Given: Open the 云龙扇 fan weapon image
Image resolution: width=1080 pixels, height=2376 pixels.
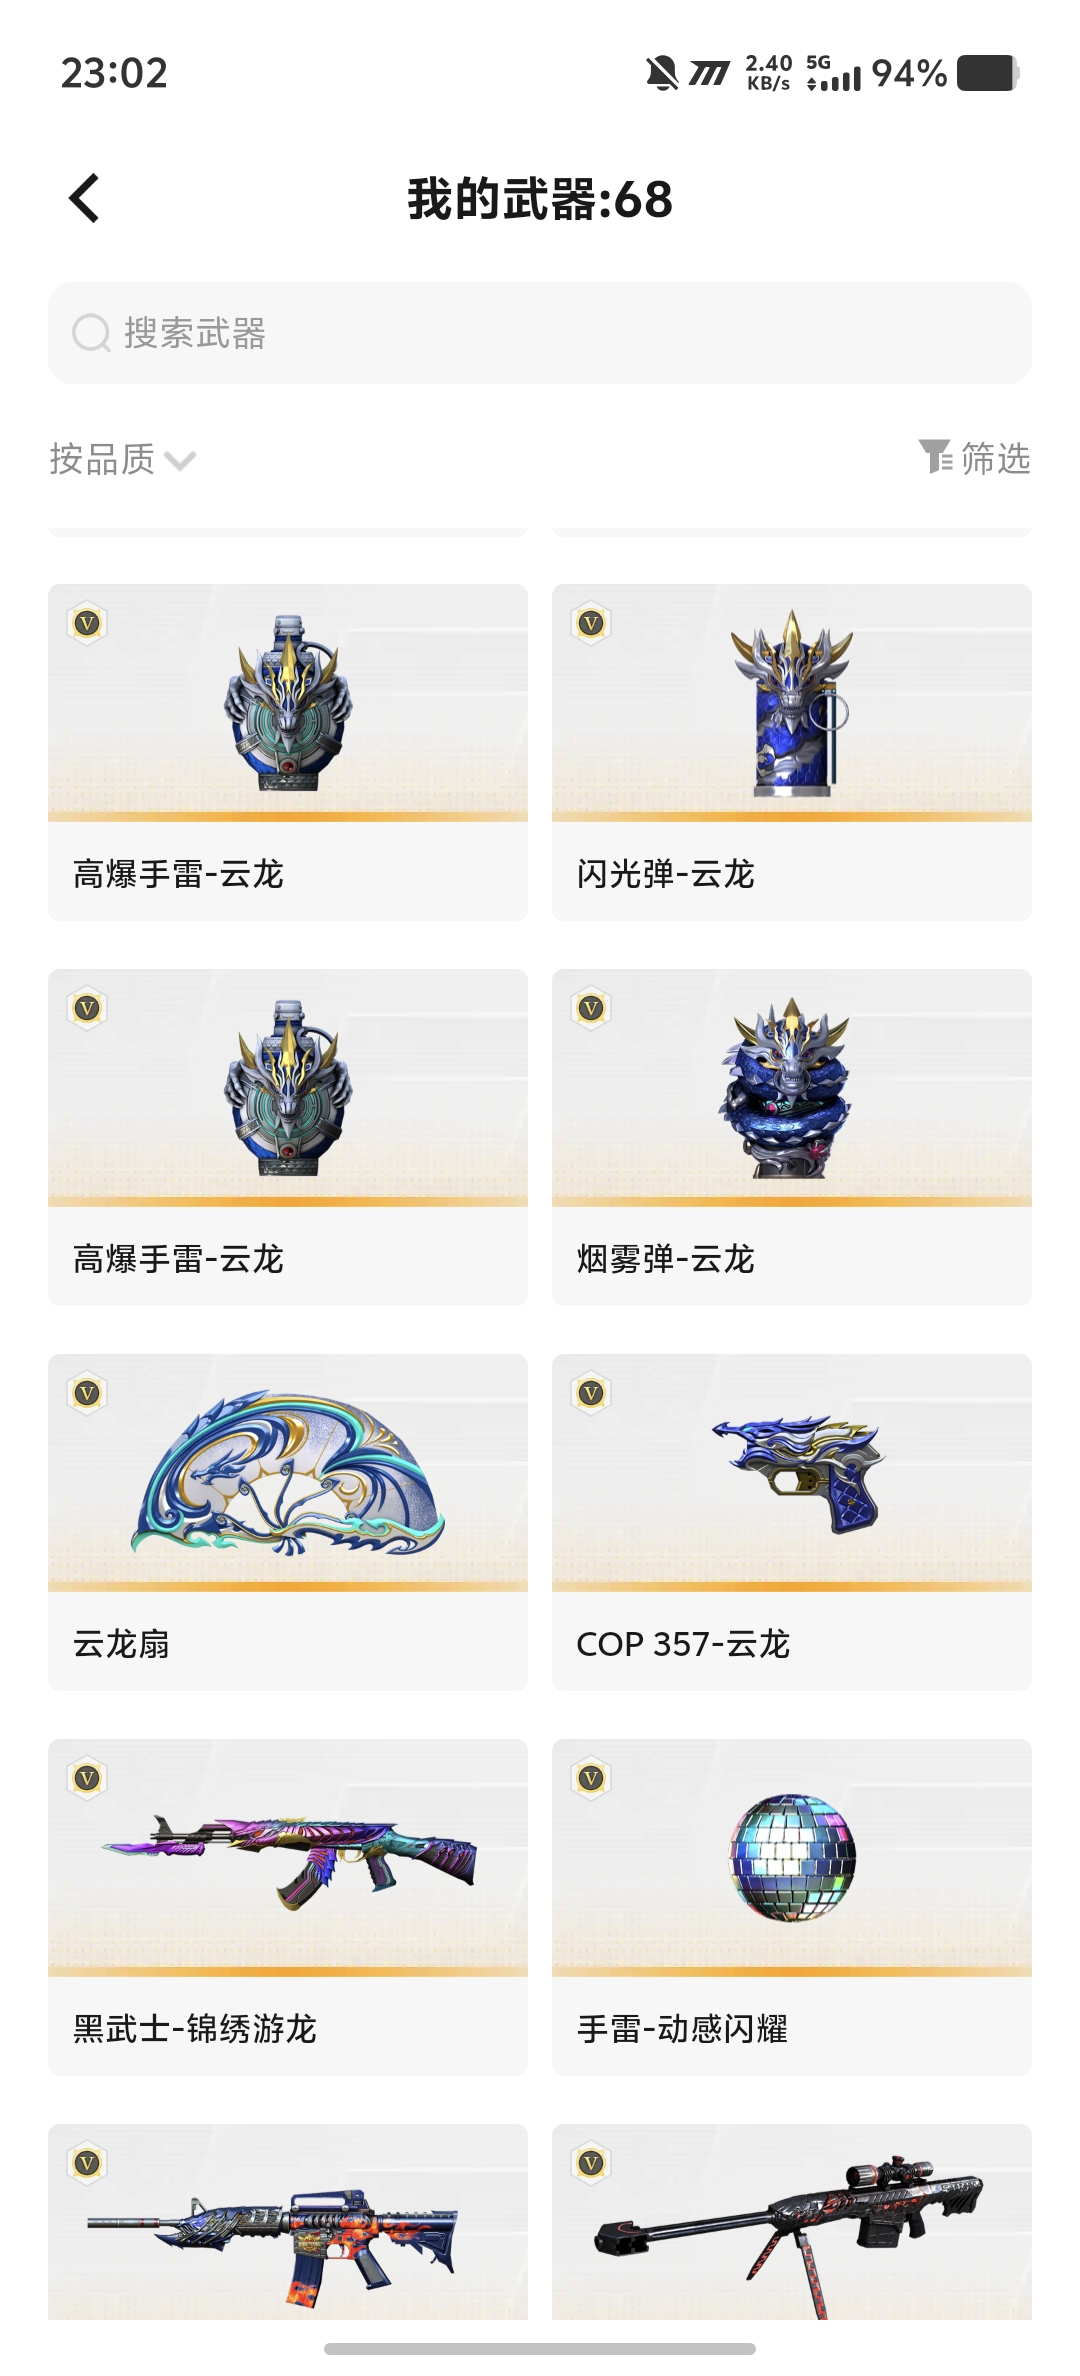Looking at the screenshot, I should pyautogui.click(x=288, y=1473).
